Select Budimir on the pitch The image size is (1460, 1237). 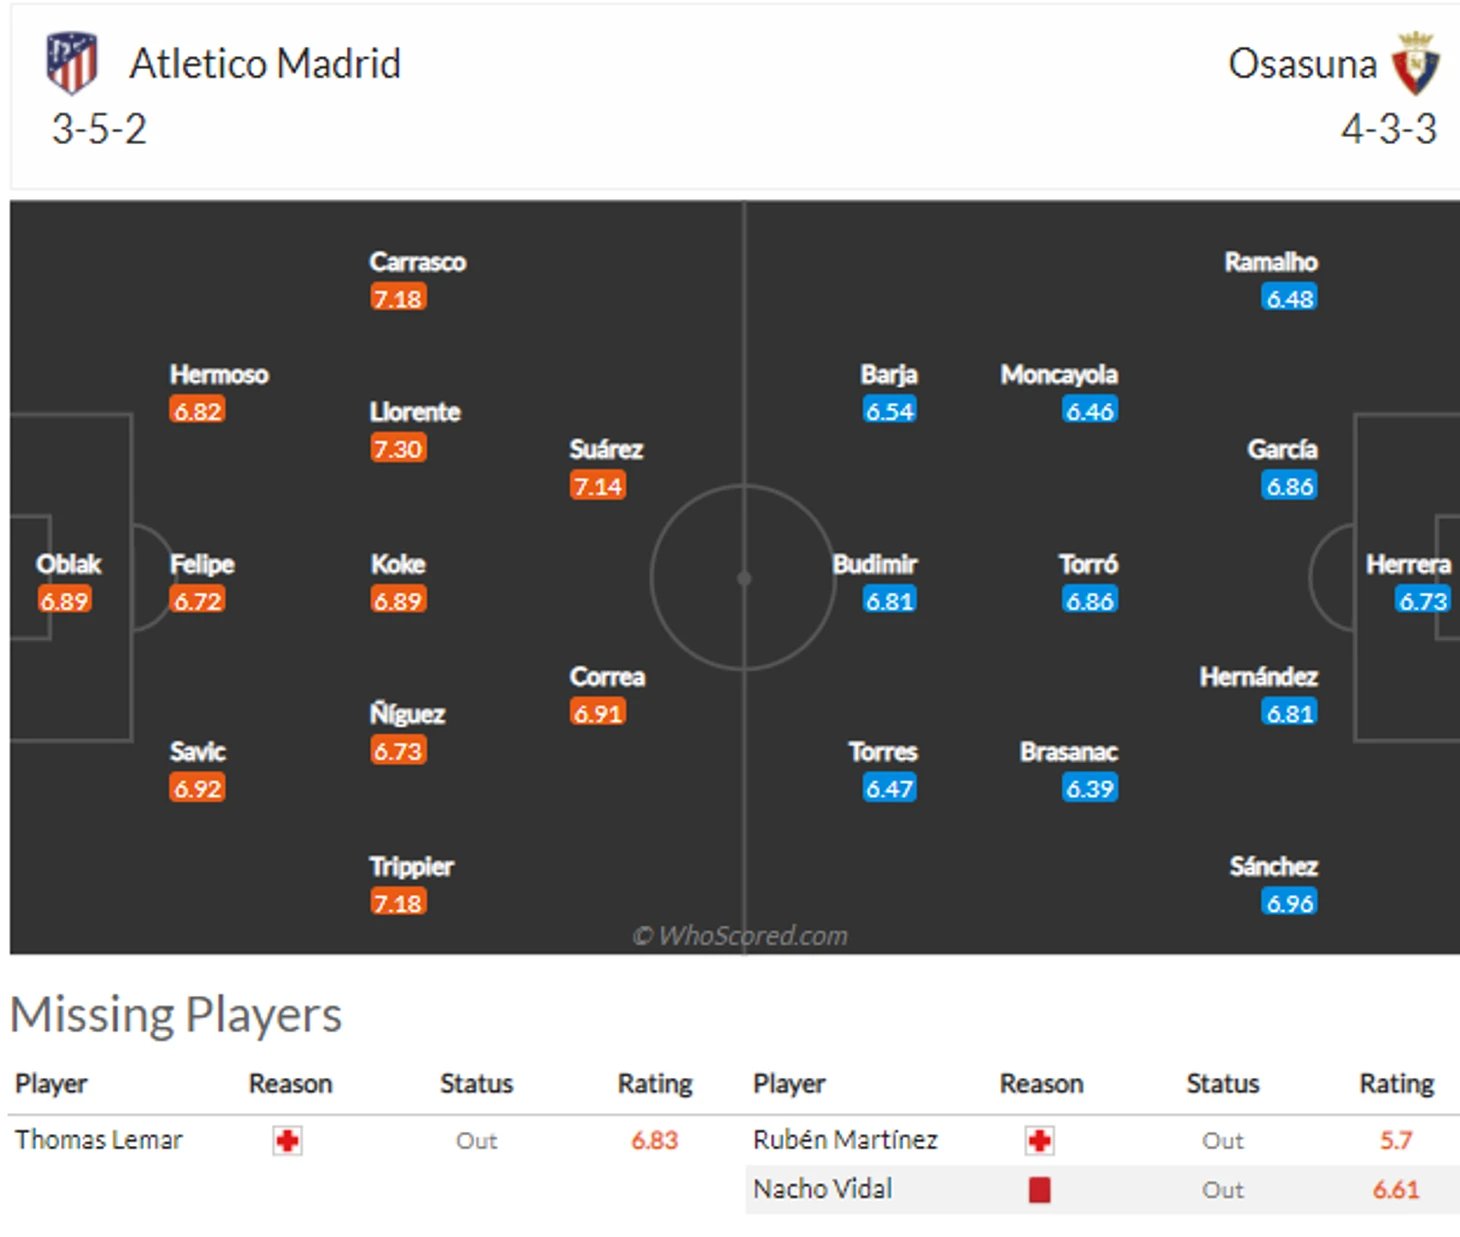pyautogui.click(x=875, y=565)
